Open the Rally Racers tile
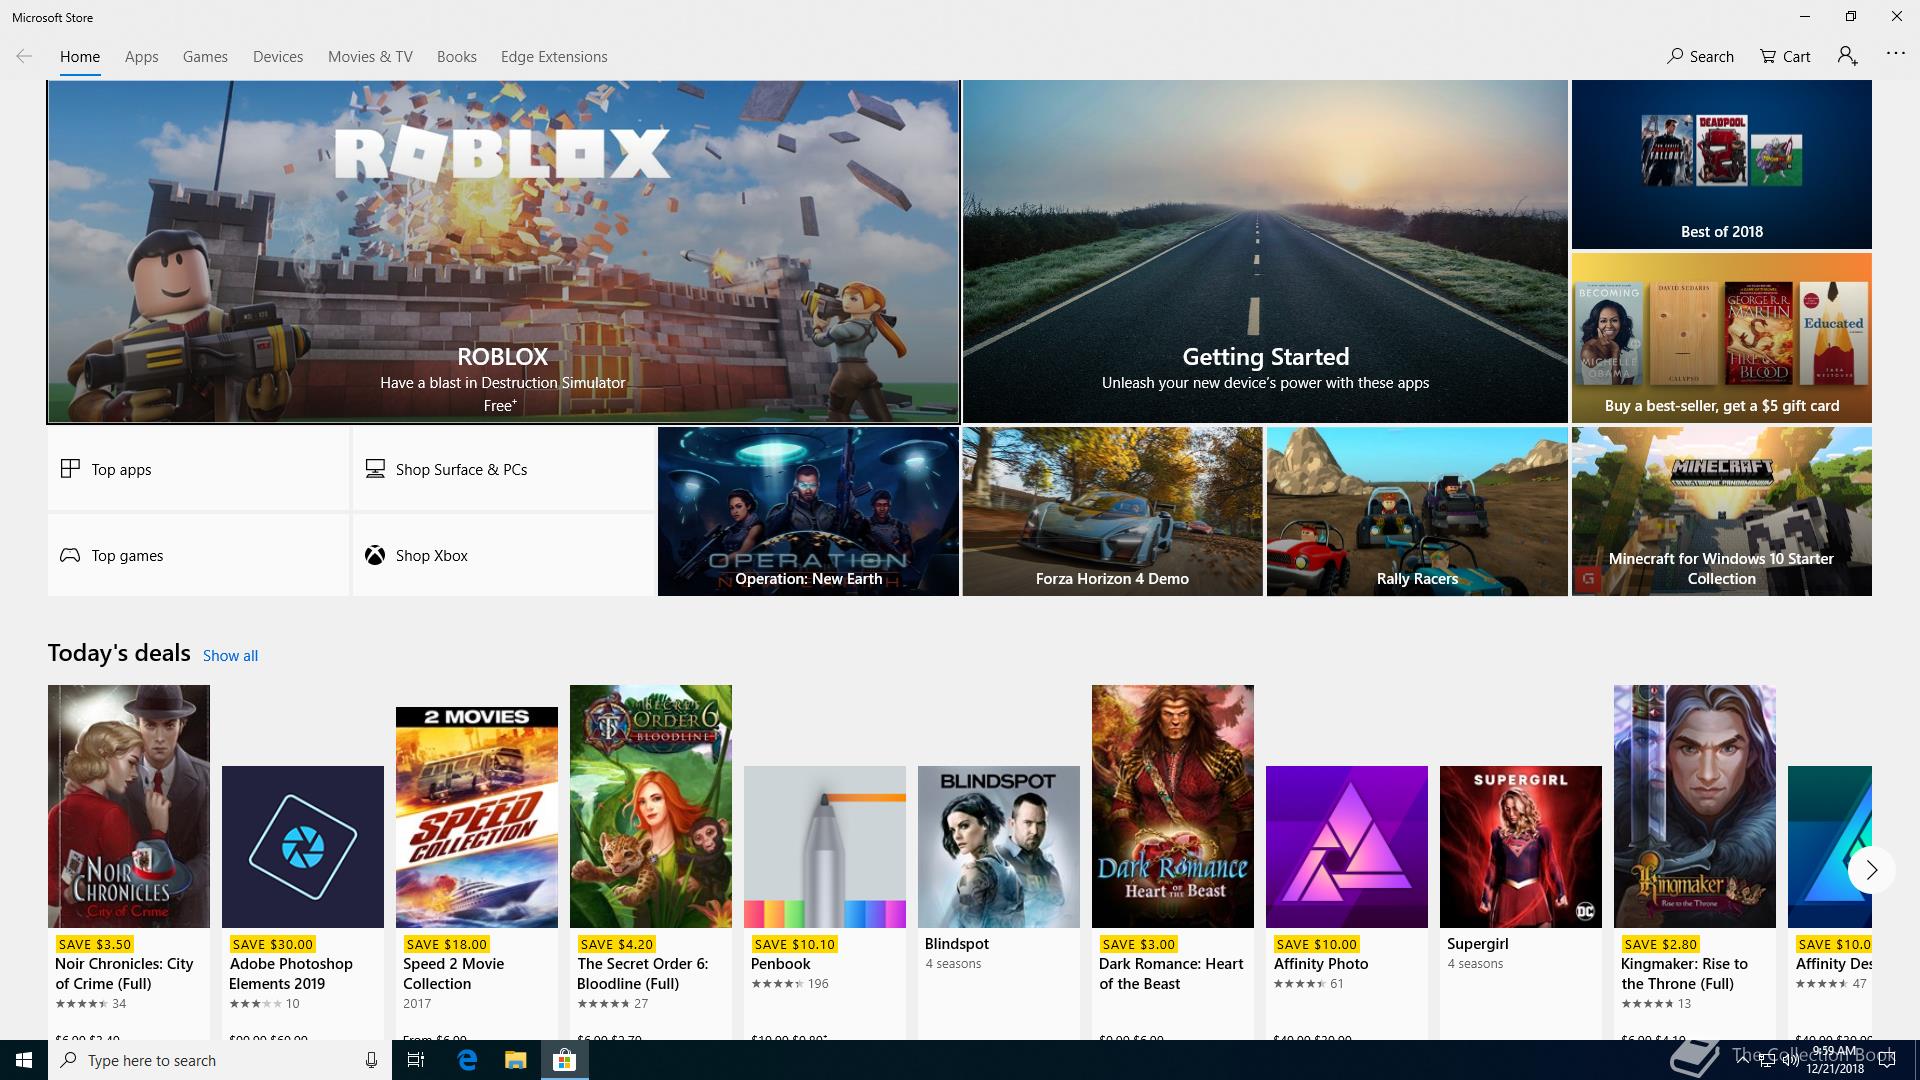This screenshot has height=1080, width=1920. [1417, 512]
